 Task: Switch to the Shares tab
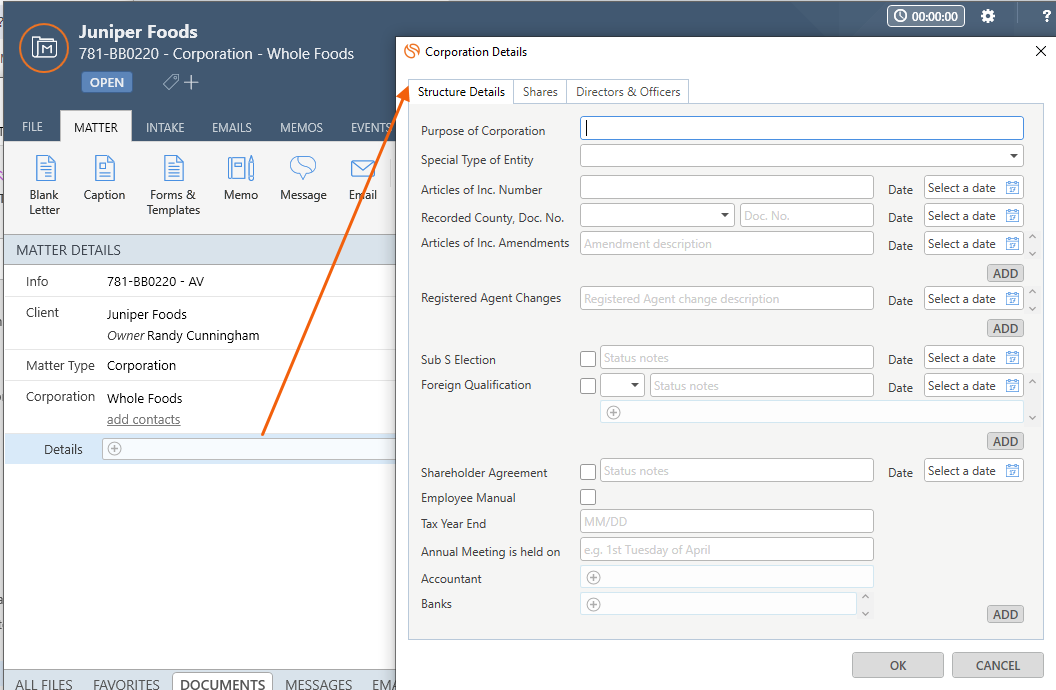point(540,92)
